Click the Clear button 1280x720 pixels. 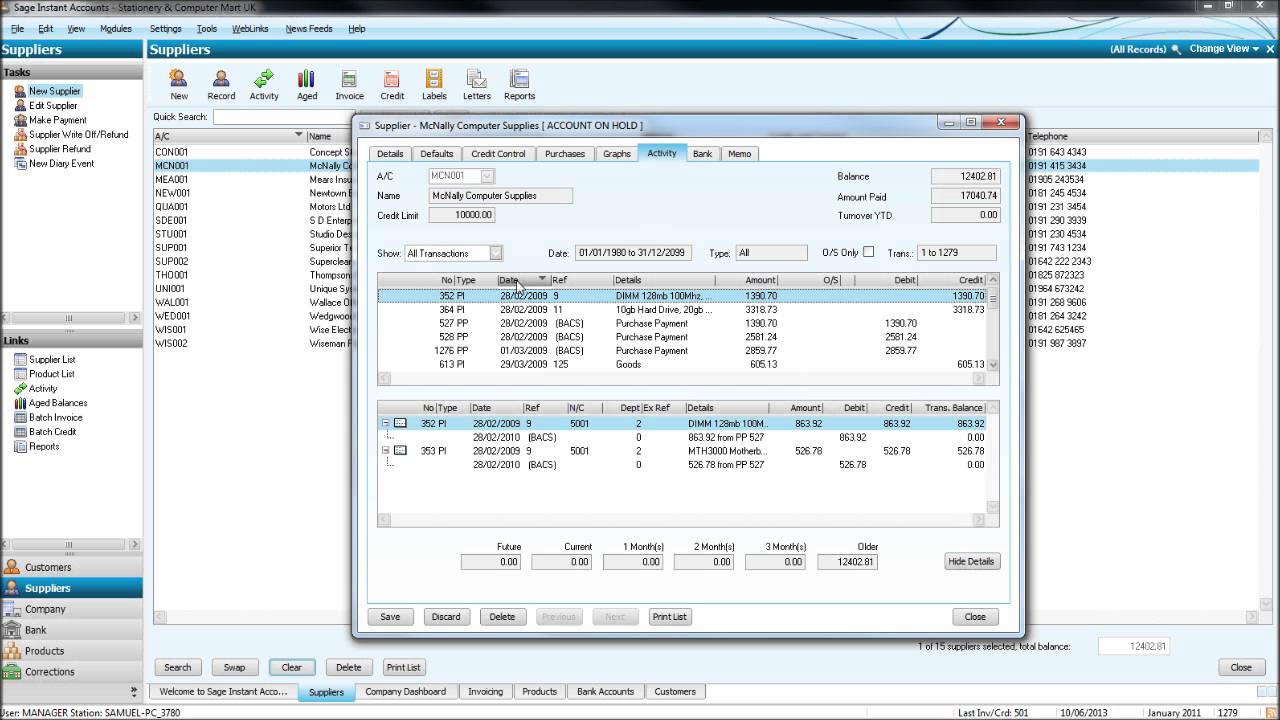[x=292, y=667]
